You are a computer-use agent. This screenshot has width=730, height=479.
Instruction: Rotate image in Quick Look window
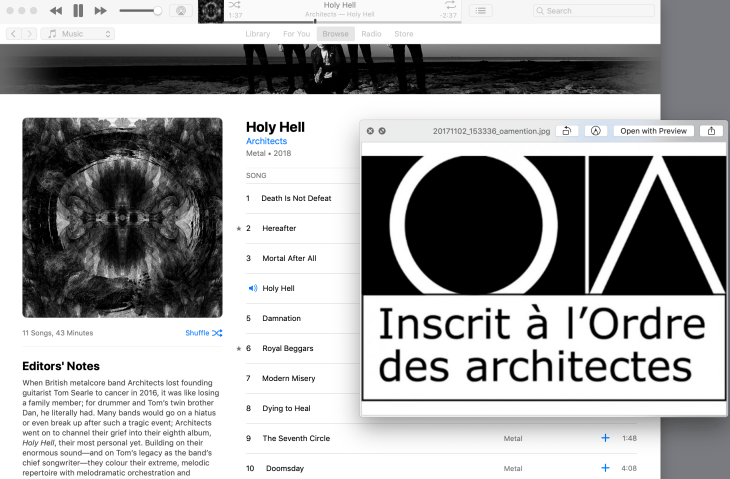point(567,131)
